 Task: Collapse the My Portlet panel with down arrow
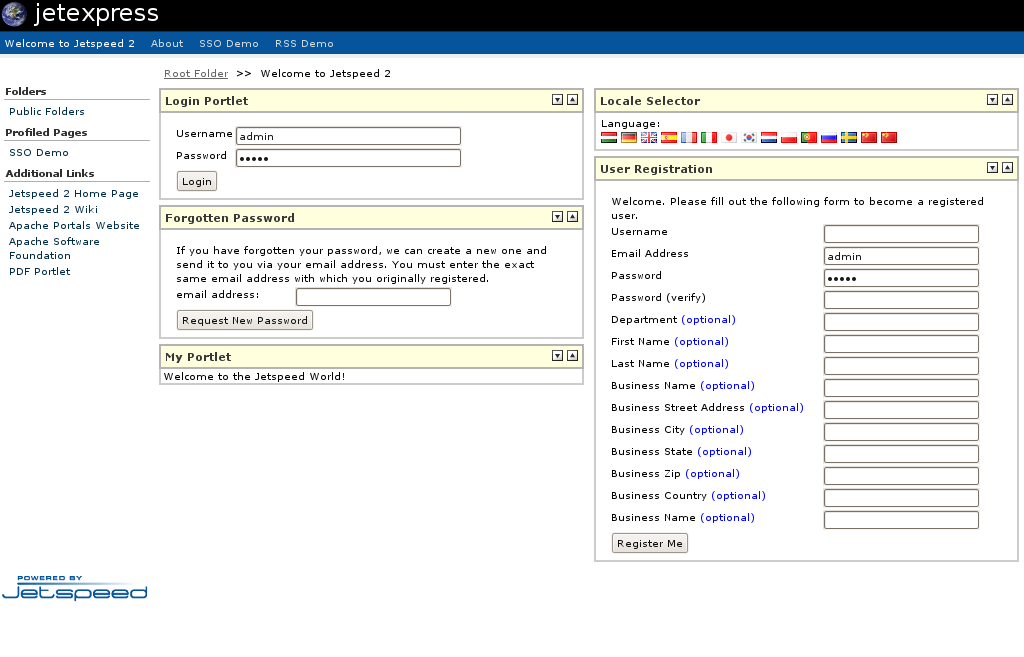(x=557, y=356)
